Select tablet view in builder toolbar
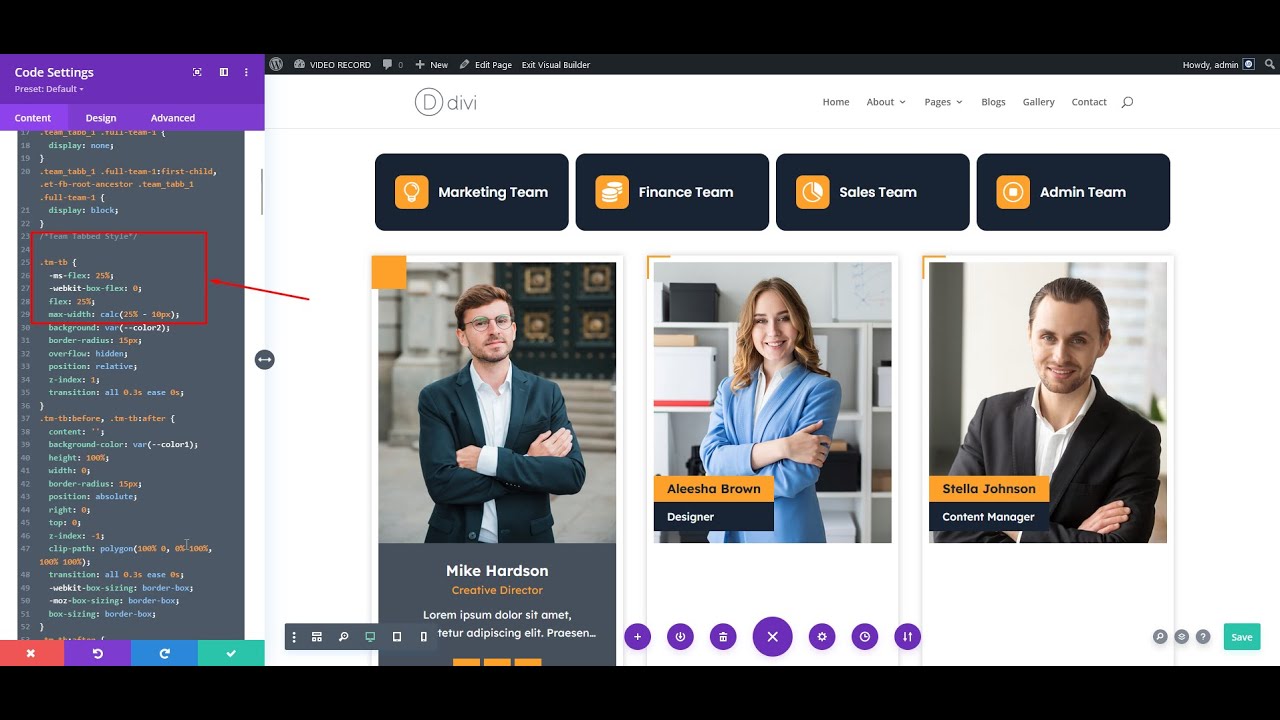 397,637
